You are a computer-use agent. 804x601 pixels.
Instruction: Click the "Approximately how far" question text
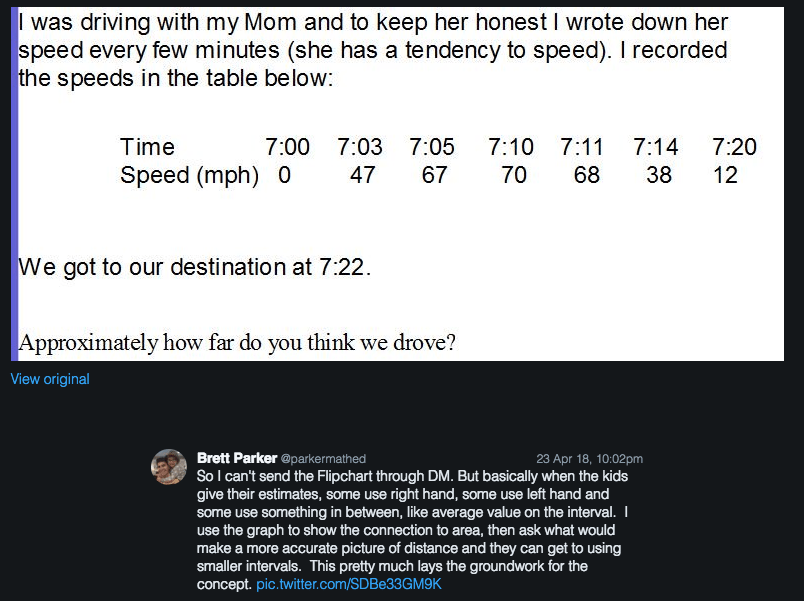coord(238,343)
